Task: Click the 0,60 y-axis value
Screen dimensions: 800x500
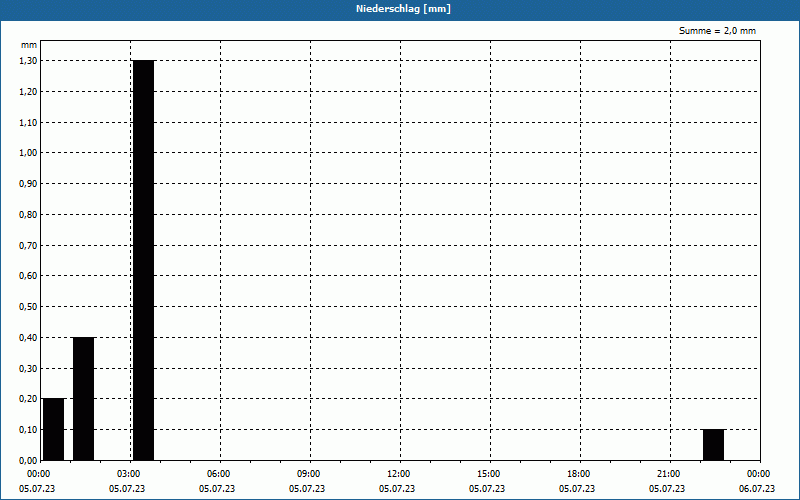Action: point(28,276)
